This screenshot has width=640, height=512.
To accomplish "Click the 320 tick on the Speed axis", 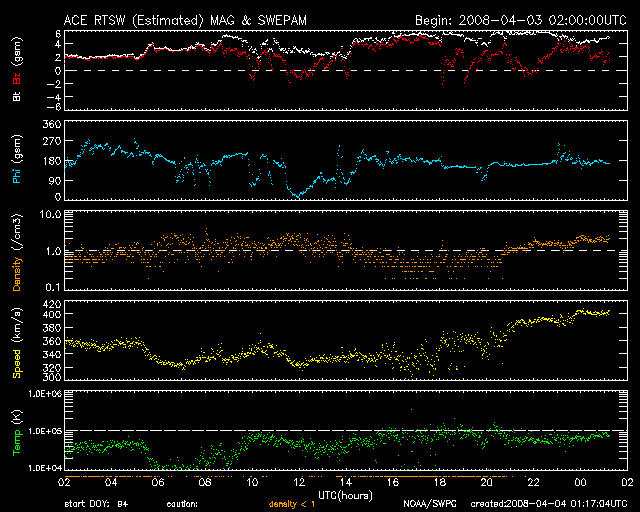I will pyautogui.click(x=52, y=367).
